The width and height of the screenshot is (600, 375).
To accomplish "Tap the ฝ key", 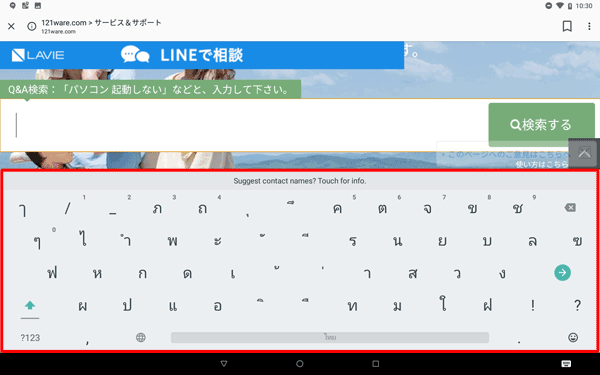I will pyautogui.click(x=487, y=305).
